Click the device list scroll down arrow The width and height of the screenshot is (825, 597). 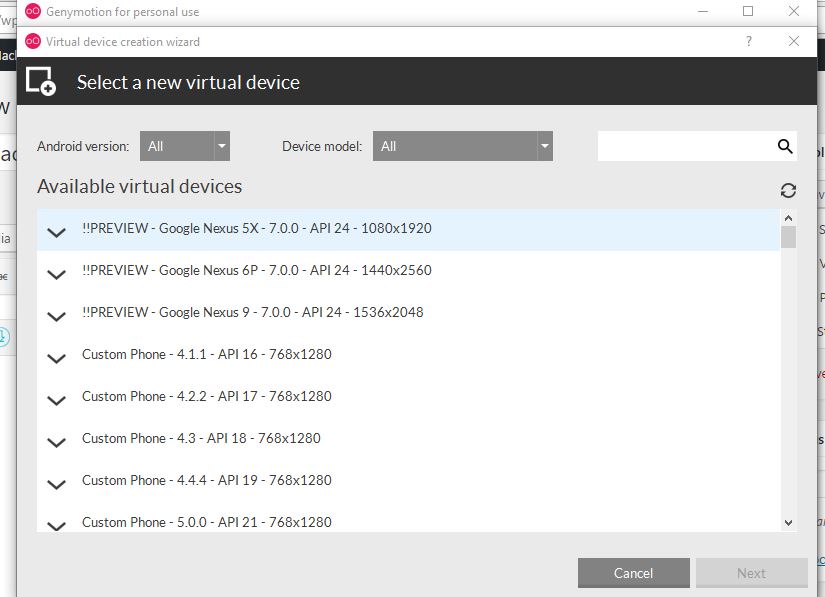coord(788,523)
